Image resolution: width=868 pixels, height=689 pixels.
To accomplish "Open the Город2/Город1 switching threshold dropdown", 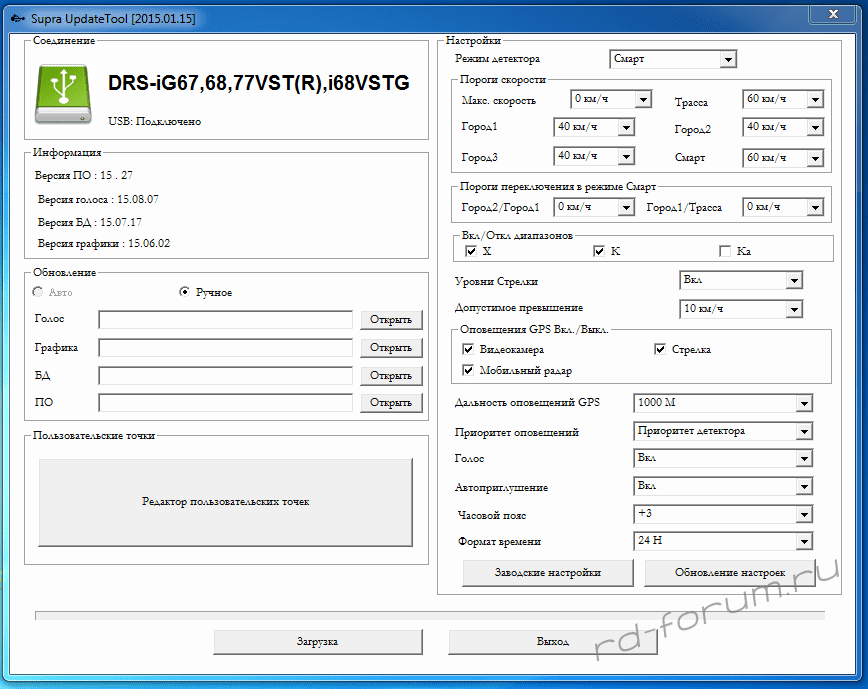I will tap(594, 207).
